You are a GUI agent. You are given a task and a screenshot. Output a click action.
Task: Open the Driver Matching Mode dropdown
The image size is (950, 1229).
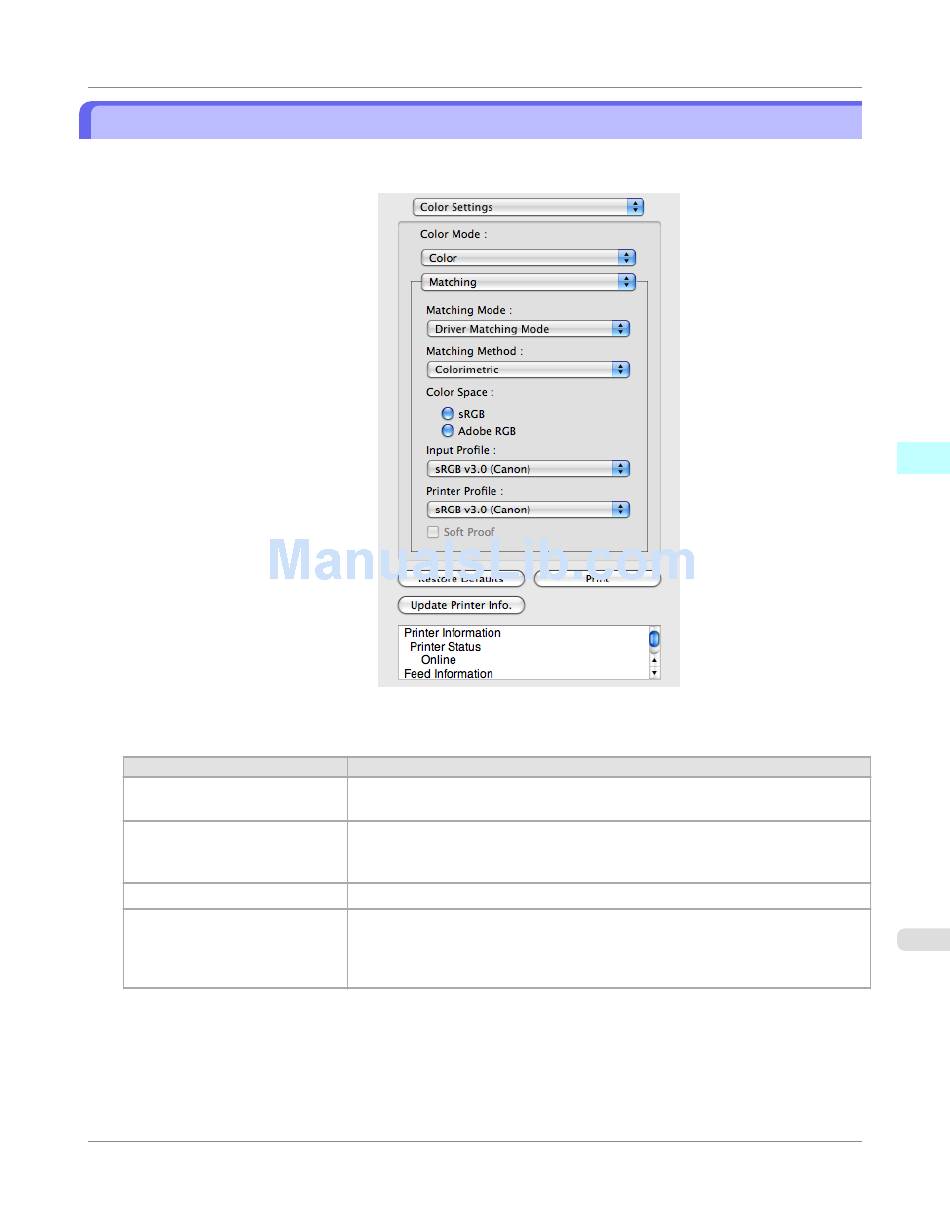click(528, 329)
